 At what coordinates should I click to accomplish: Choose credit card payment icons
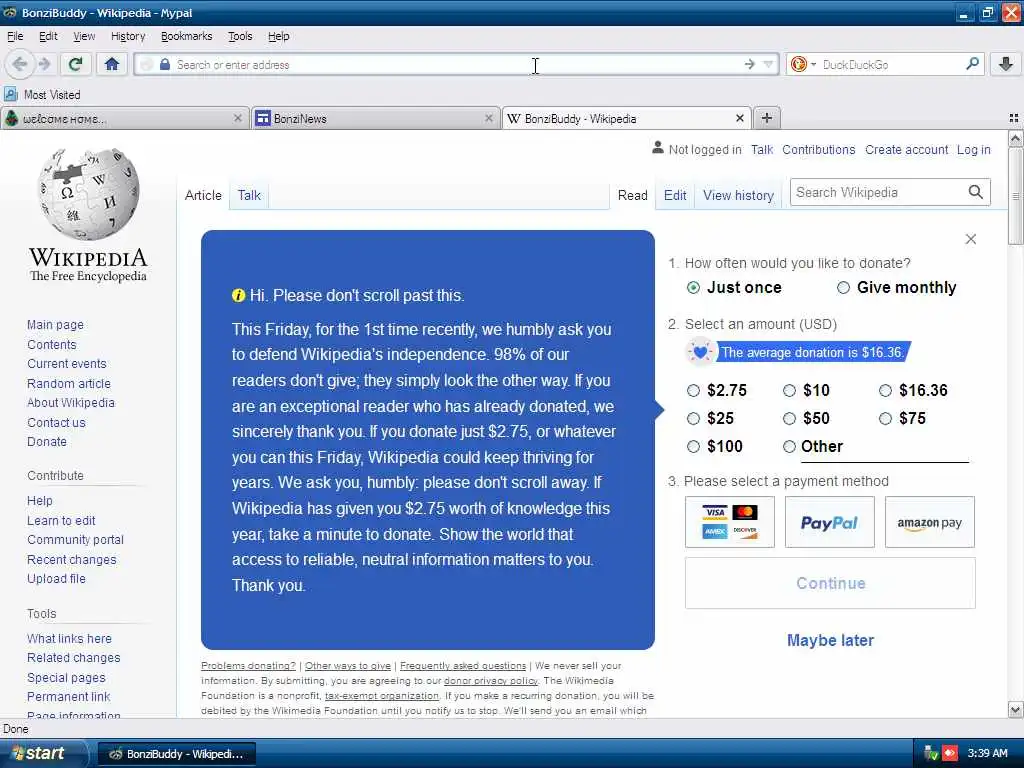tap(729, 522)
